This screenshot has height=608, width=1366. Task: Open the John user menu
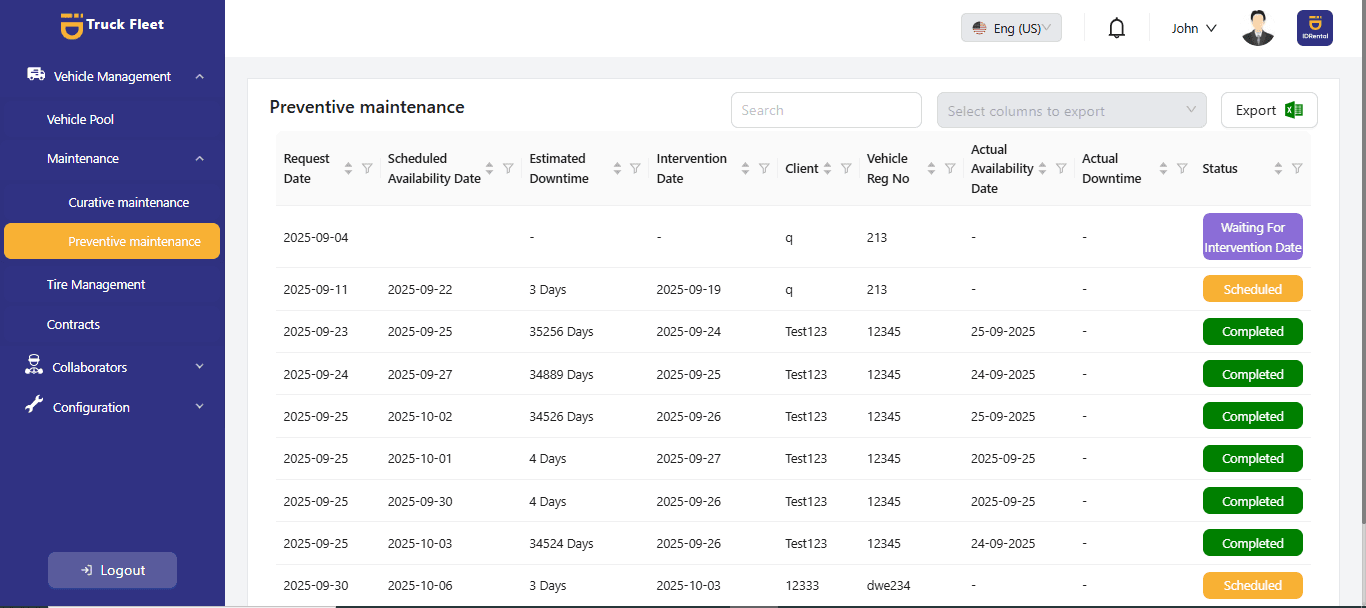[x=1194, y=28]
